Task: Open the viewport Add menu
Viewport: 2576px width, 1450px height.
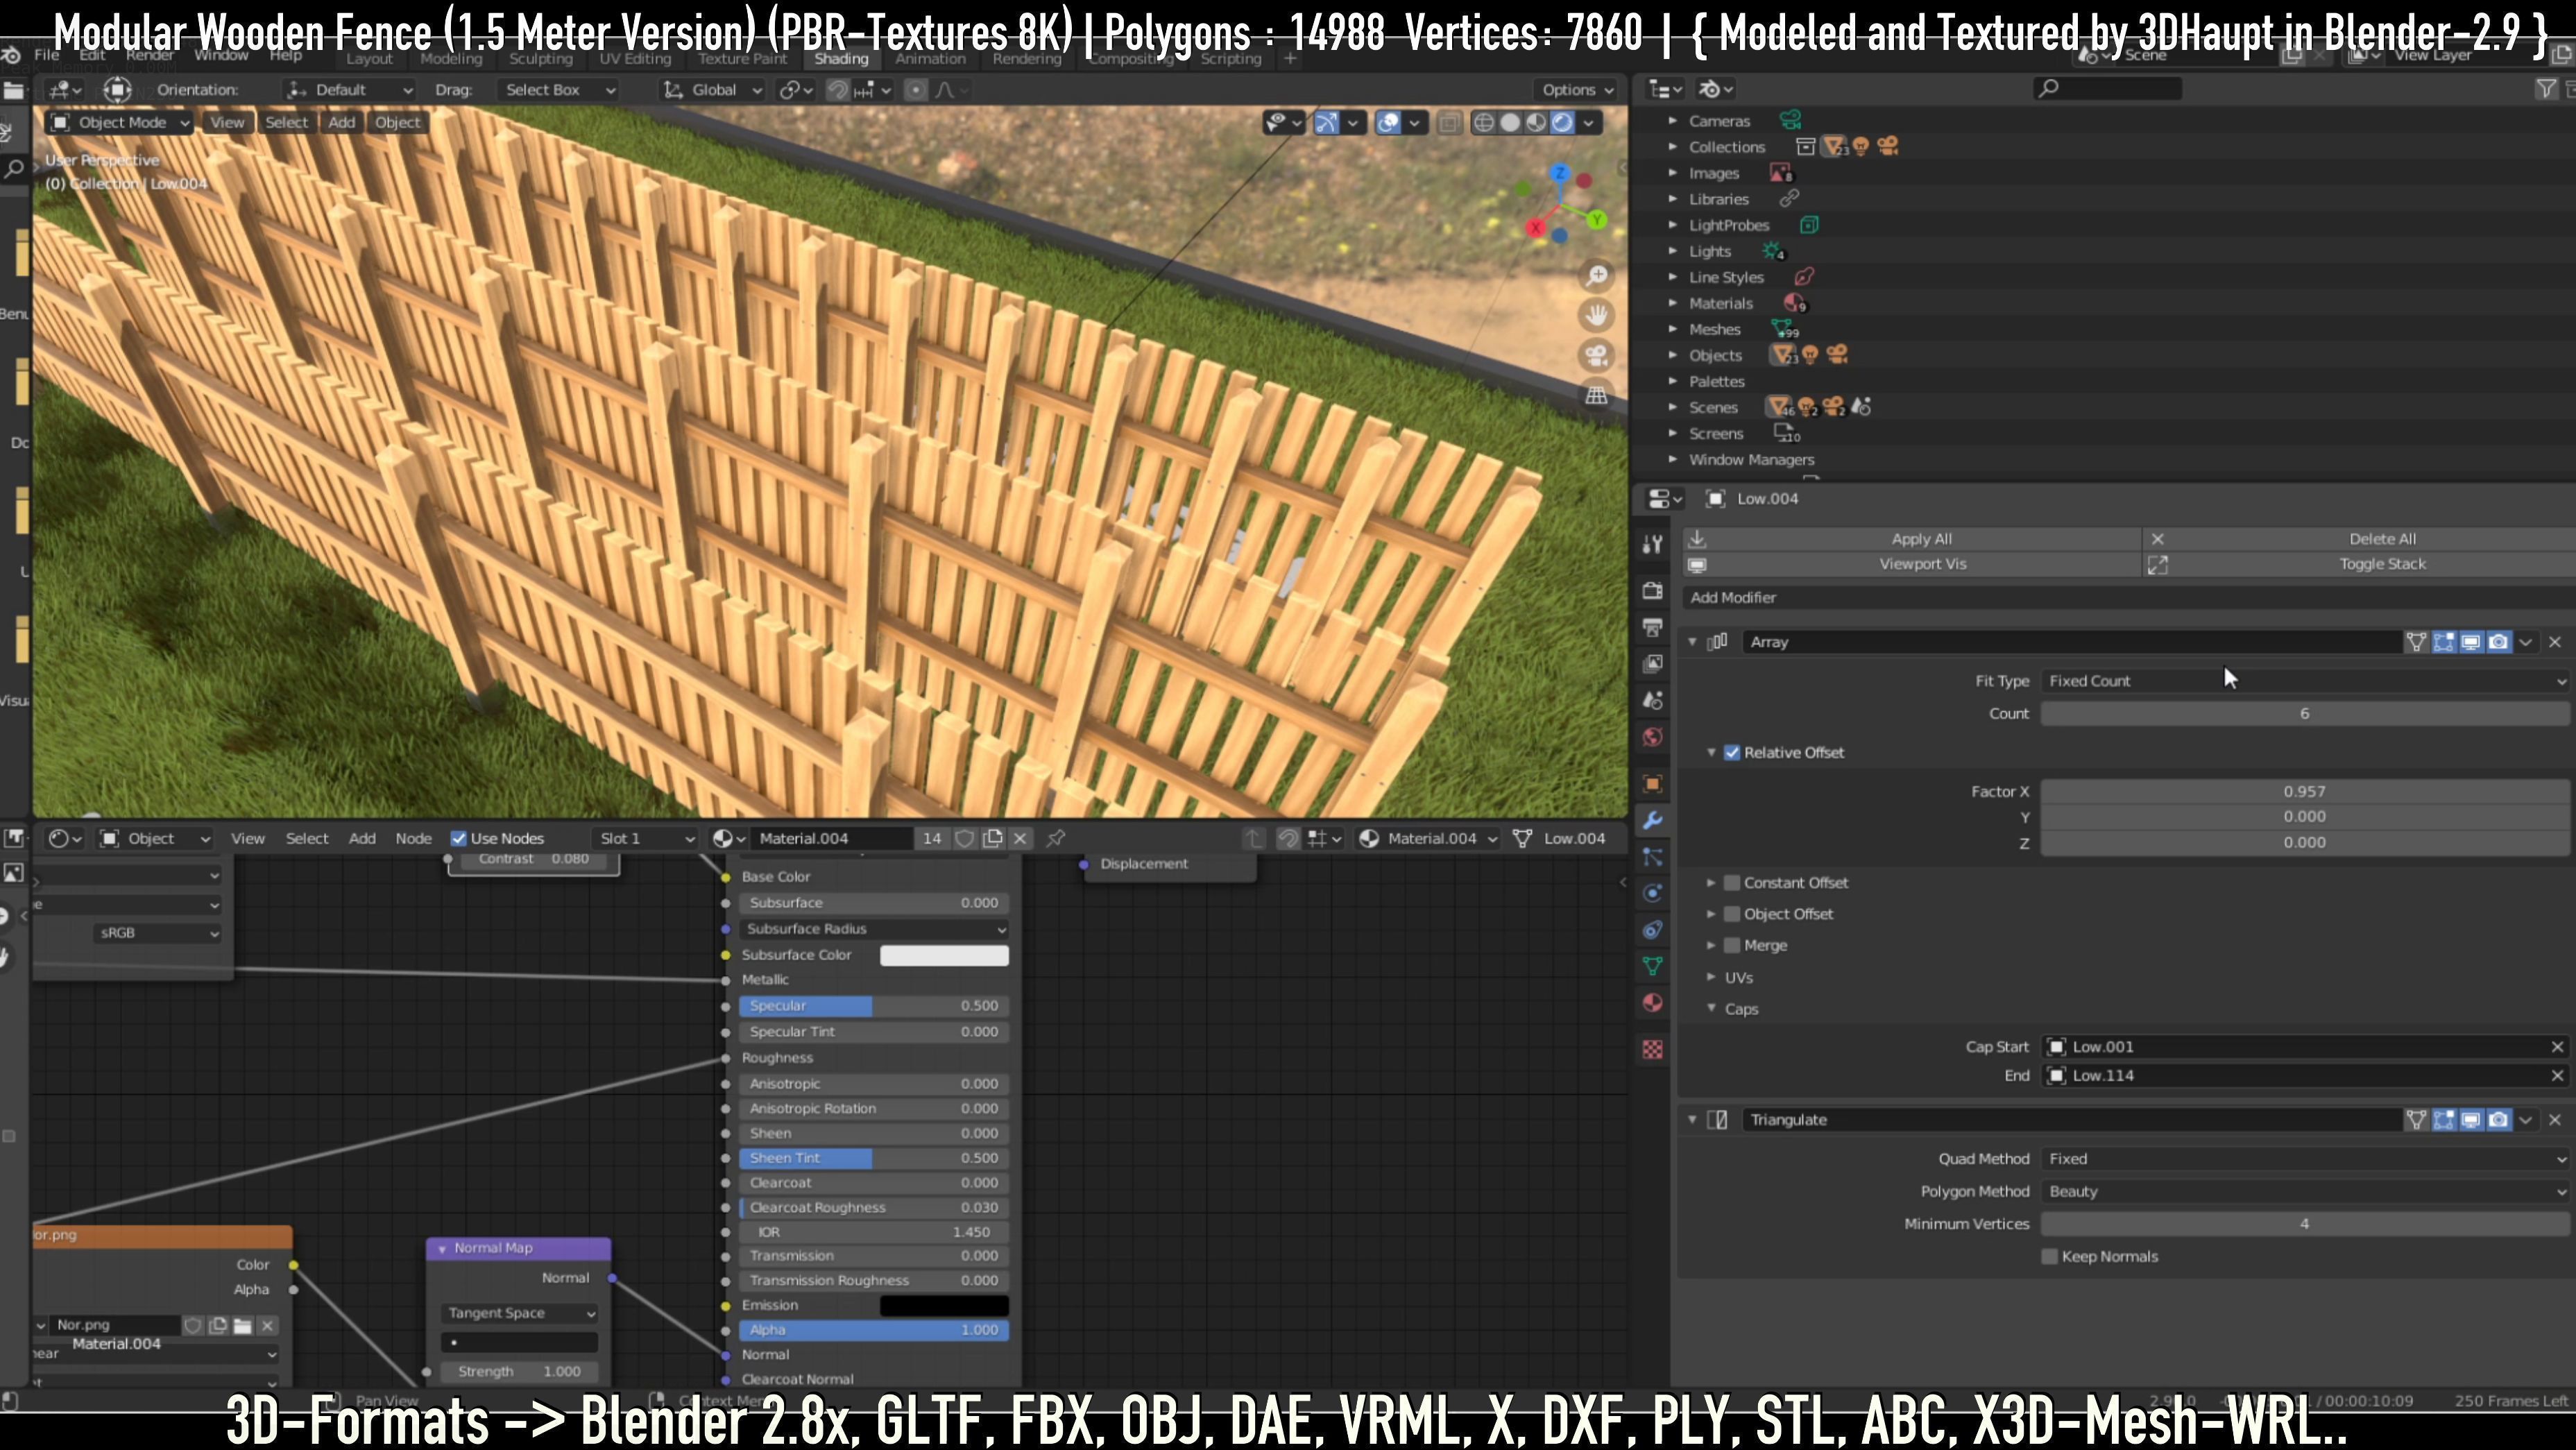Action: pyautogui.click(x=342, y=122)
